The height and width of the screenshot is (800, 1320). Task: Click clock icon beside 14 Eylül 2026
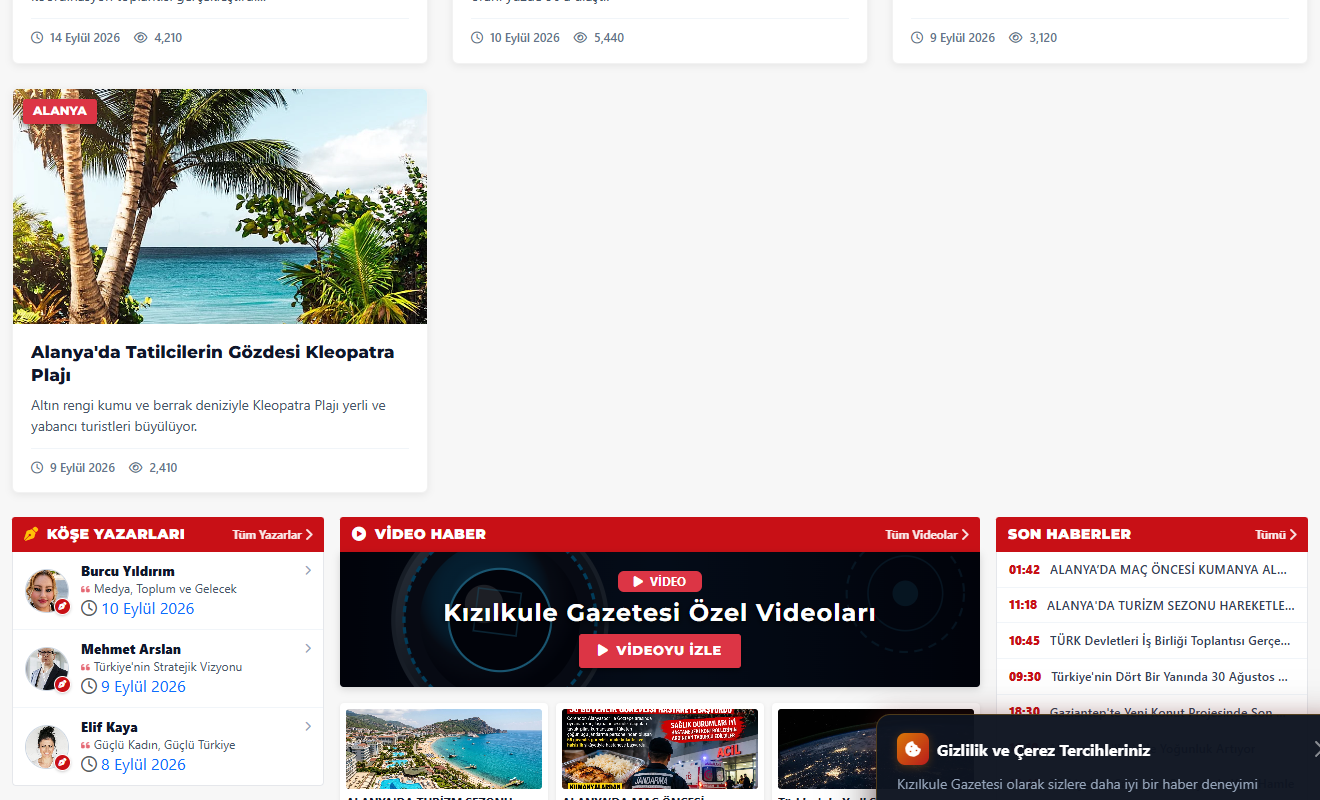tap(37, 38)
